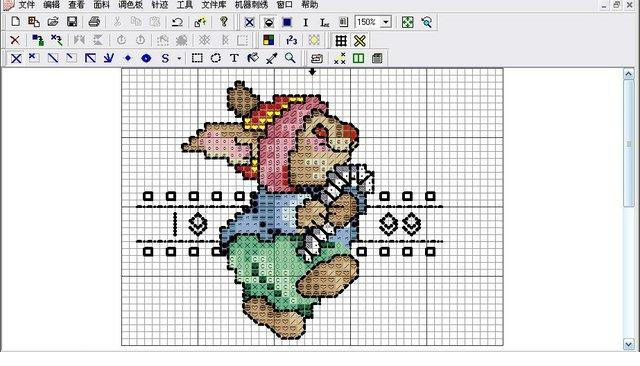Select the French knot dot tool
This screenshot has width=640, height=366.
[x=128, y=58]
